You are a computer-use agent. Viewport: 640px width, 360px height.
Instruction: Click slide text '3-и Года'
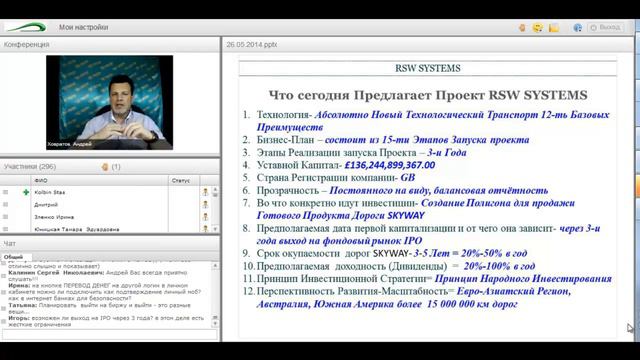coord(447,152)
